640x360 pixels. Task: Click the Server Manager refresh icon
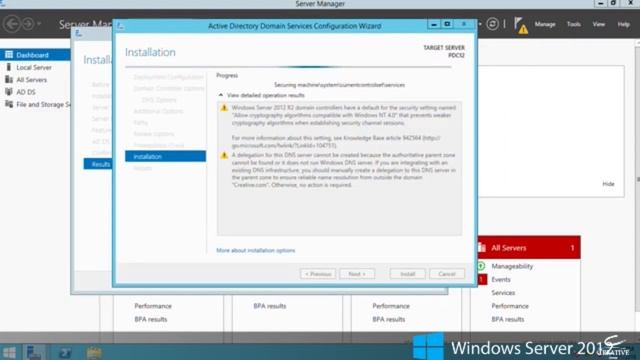(x=492, y=24)
